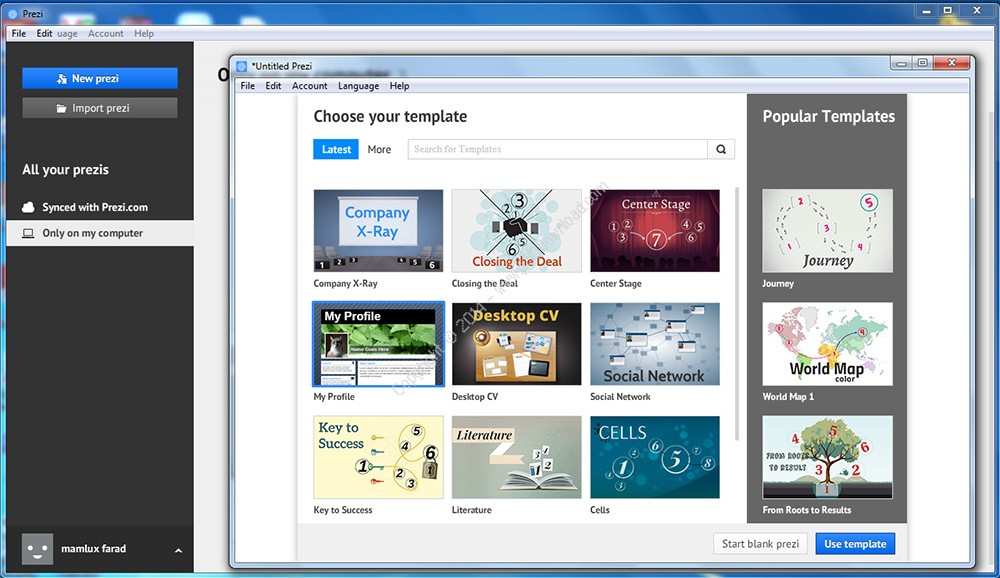
Task: Click the "Desktop CV" caption text
Action: tap(475, 397)
